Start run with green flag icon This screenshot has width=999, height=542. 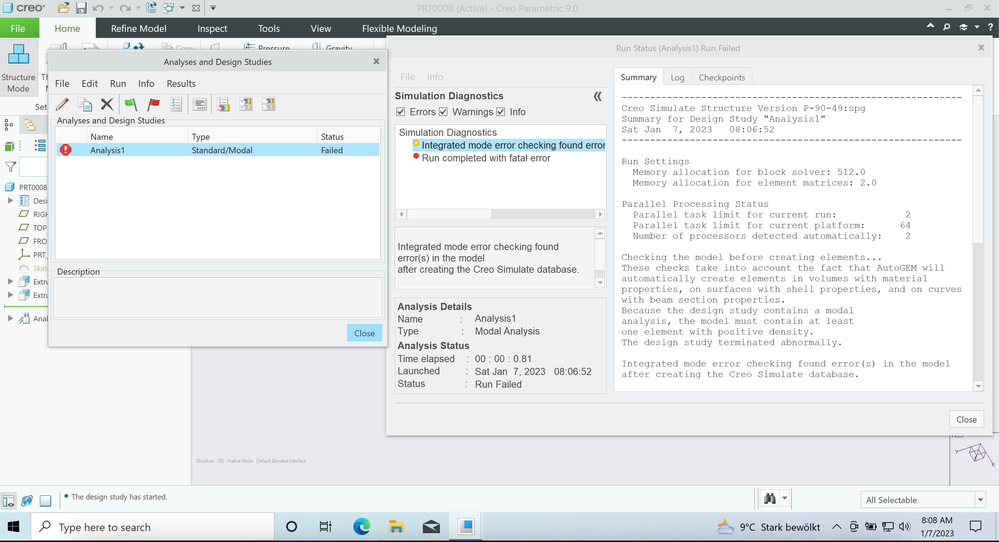(131, 104)
